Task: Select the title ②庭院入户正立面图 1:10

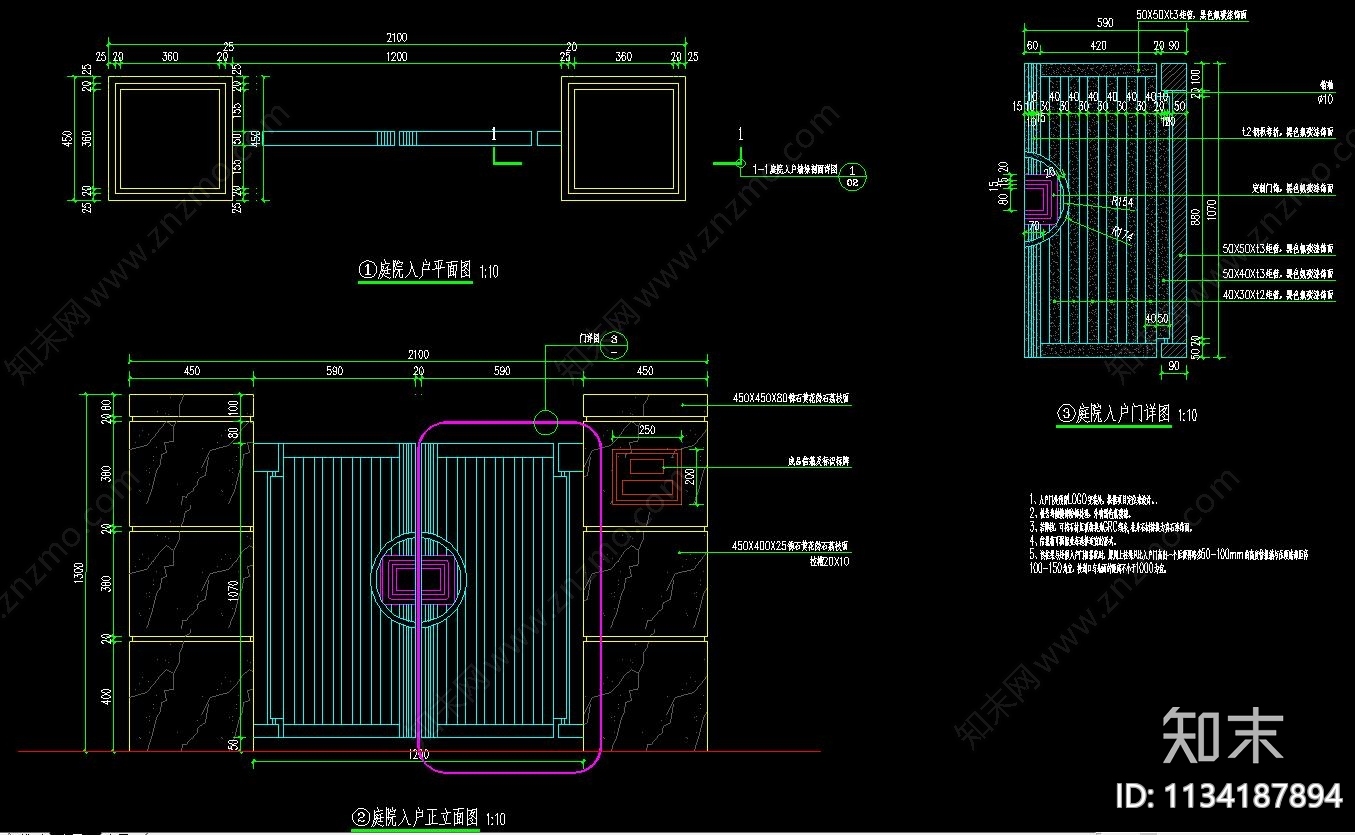Action: tap(428, 817)
